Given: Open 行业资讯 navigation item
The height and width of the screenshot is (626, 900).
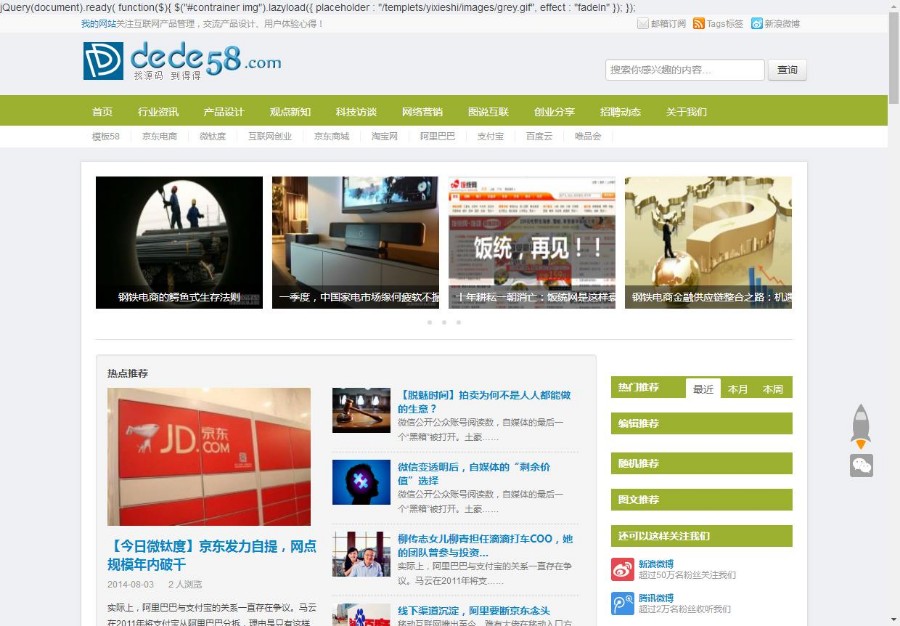Looking at the screenshot, I should [x=158, y=111].
